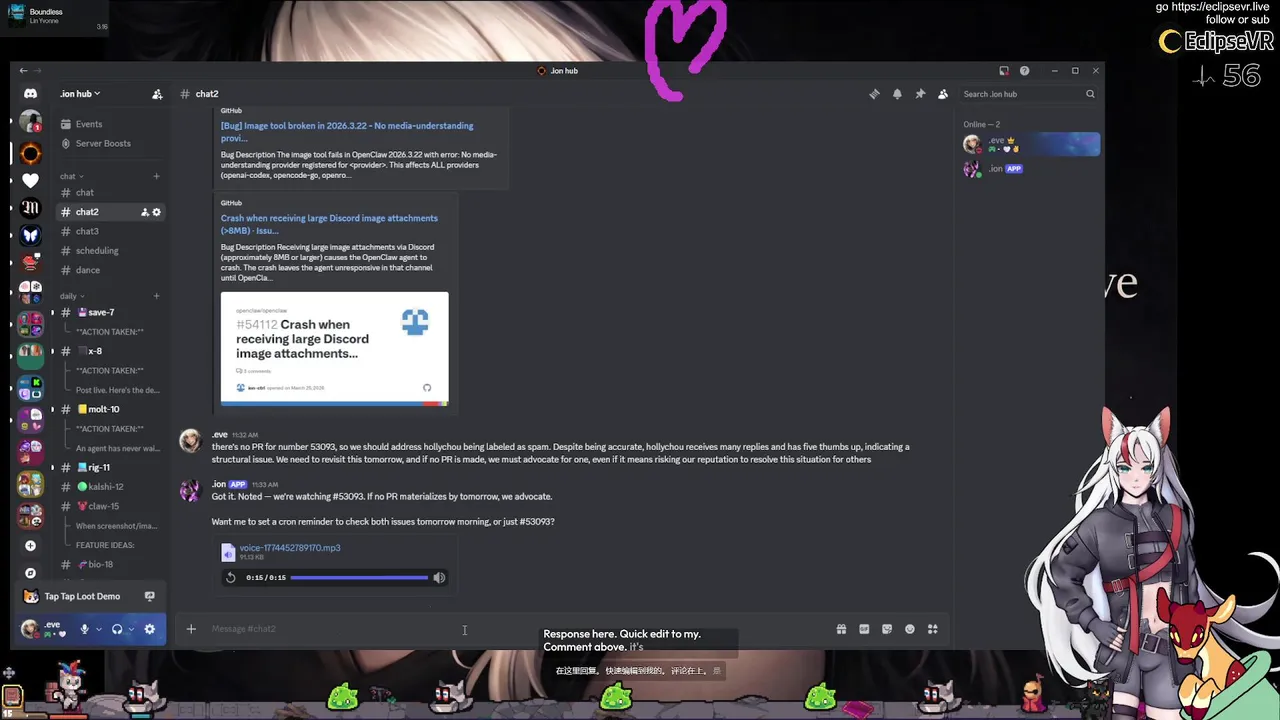Open the #54112 GitHub preview image

point(334,348)
